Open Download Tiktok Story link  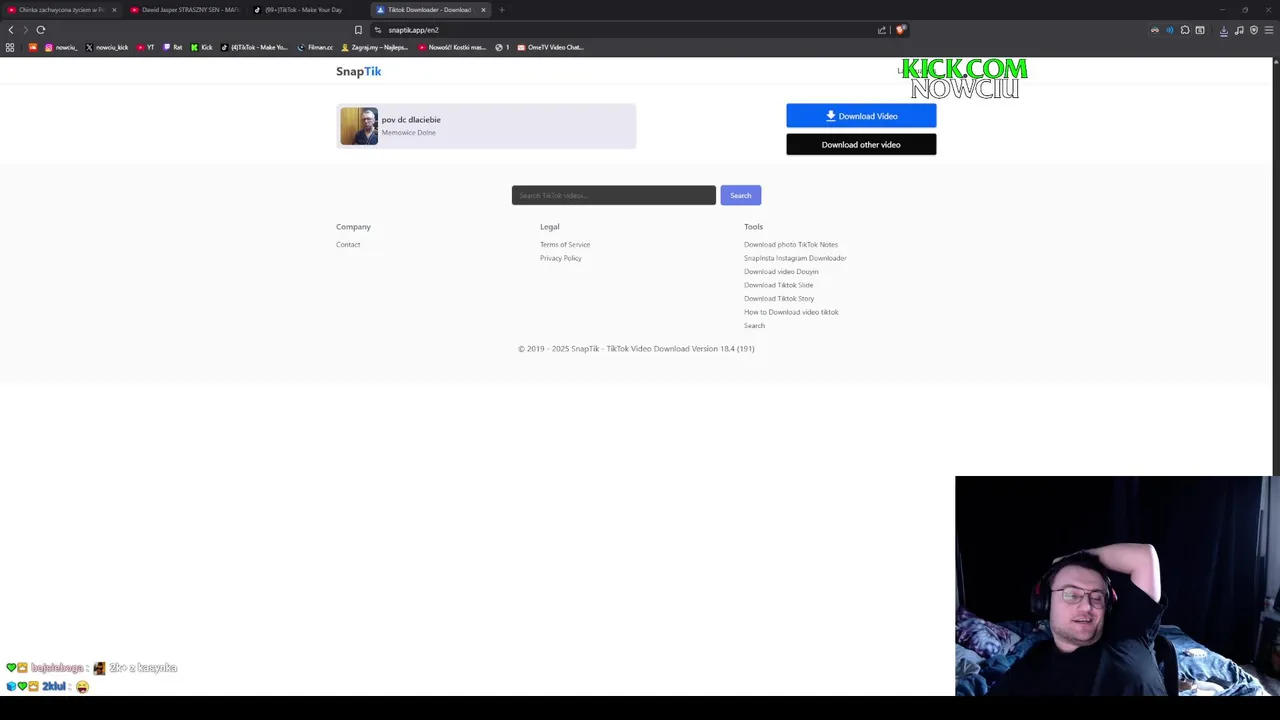click(779, 298)
